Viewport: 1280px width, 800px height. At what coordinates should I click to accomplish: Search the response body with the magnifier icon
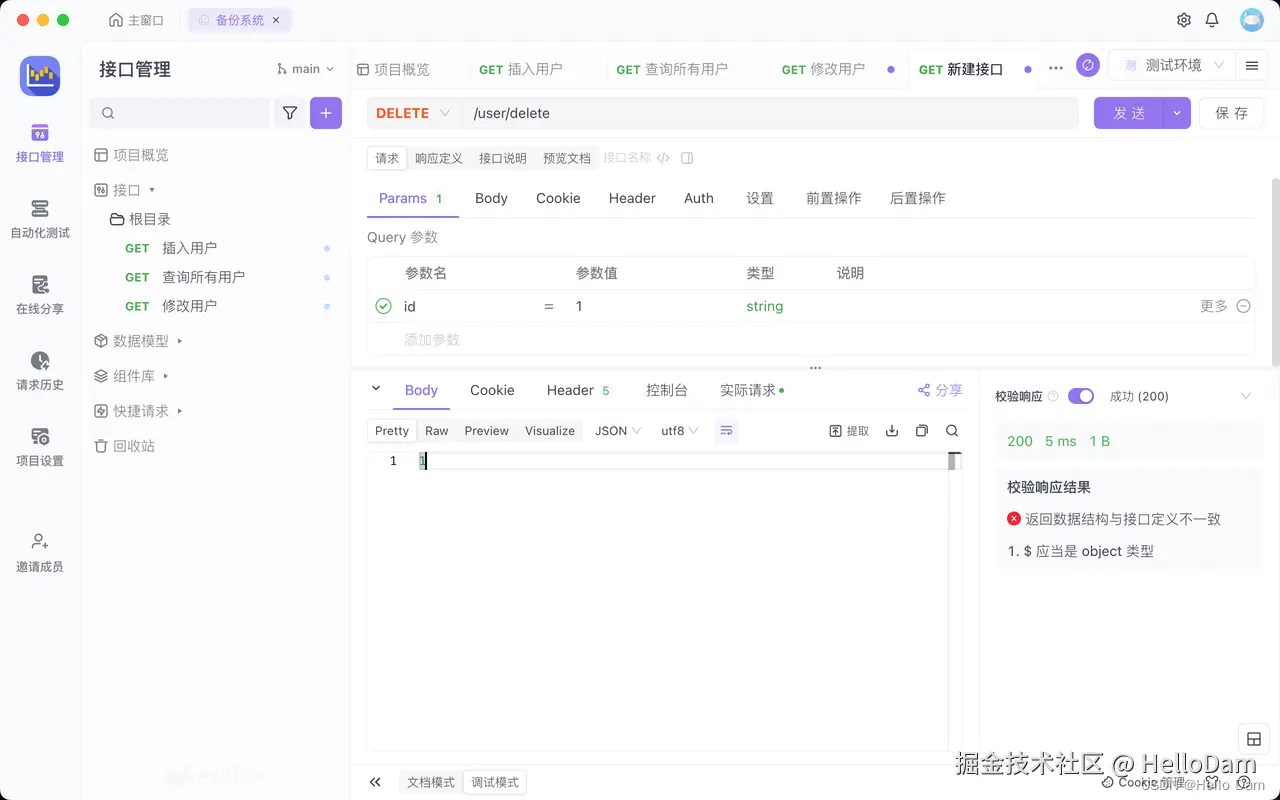[x=951, y=430]
